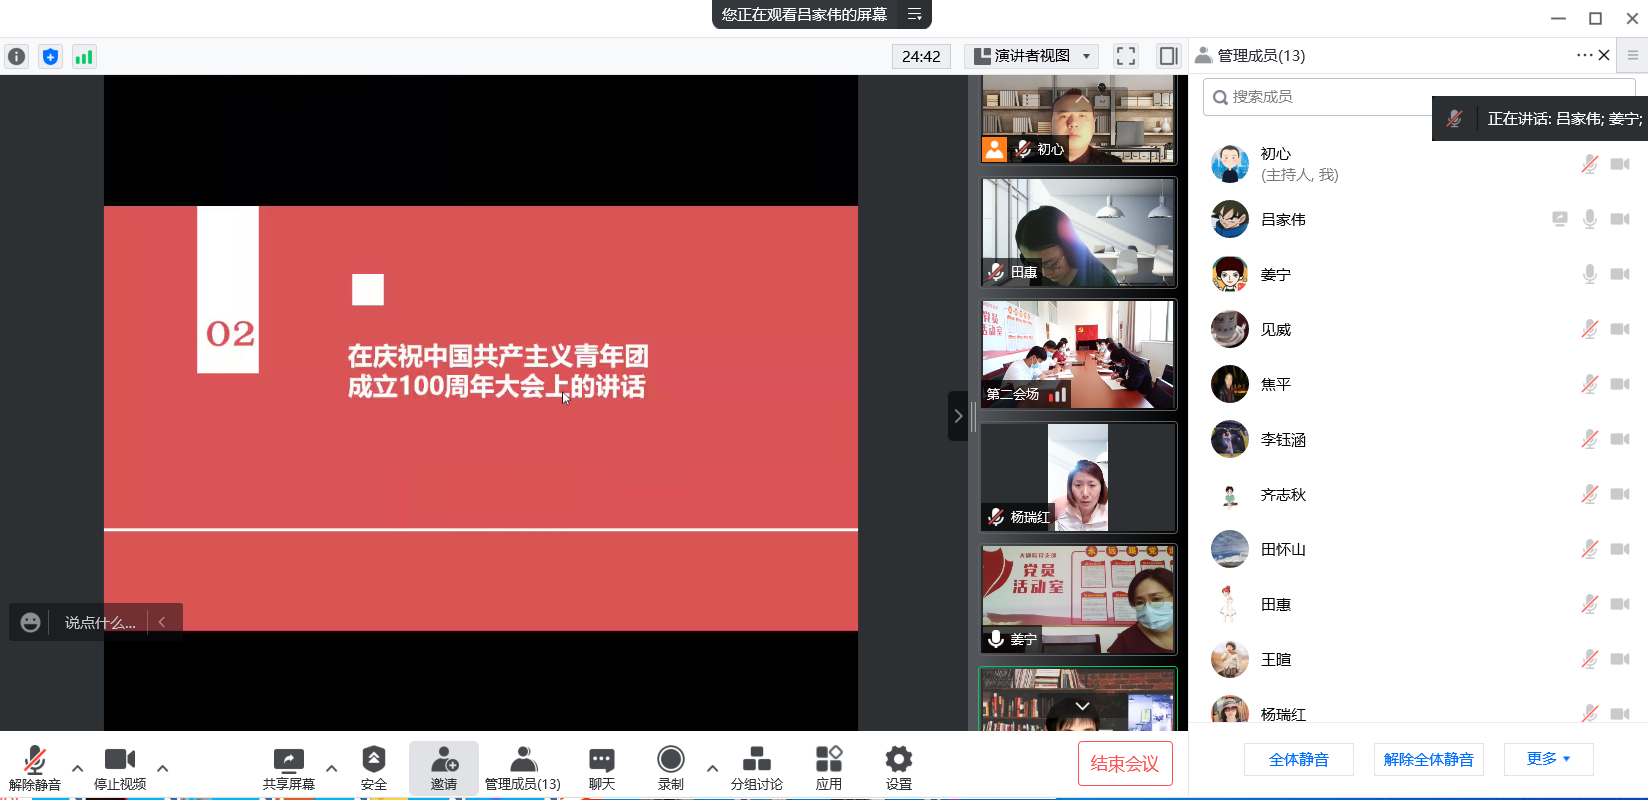Toggle microphone for member 吕家伟
Image resolution: width=1648 pixels, height=800 pixels.
pyautogui.click(x=1589, y=219)
